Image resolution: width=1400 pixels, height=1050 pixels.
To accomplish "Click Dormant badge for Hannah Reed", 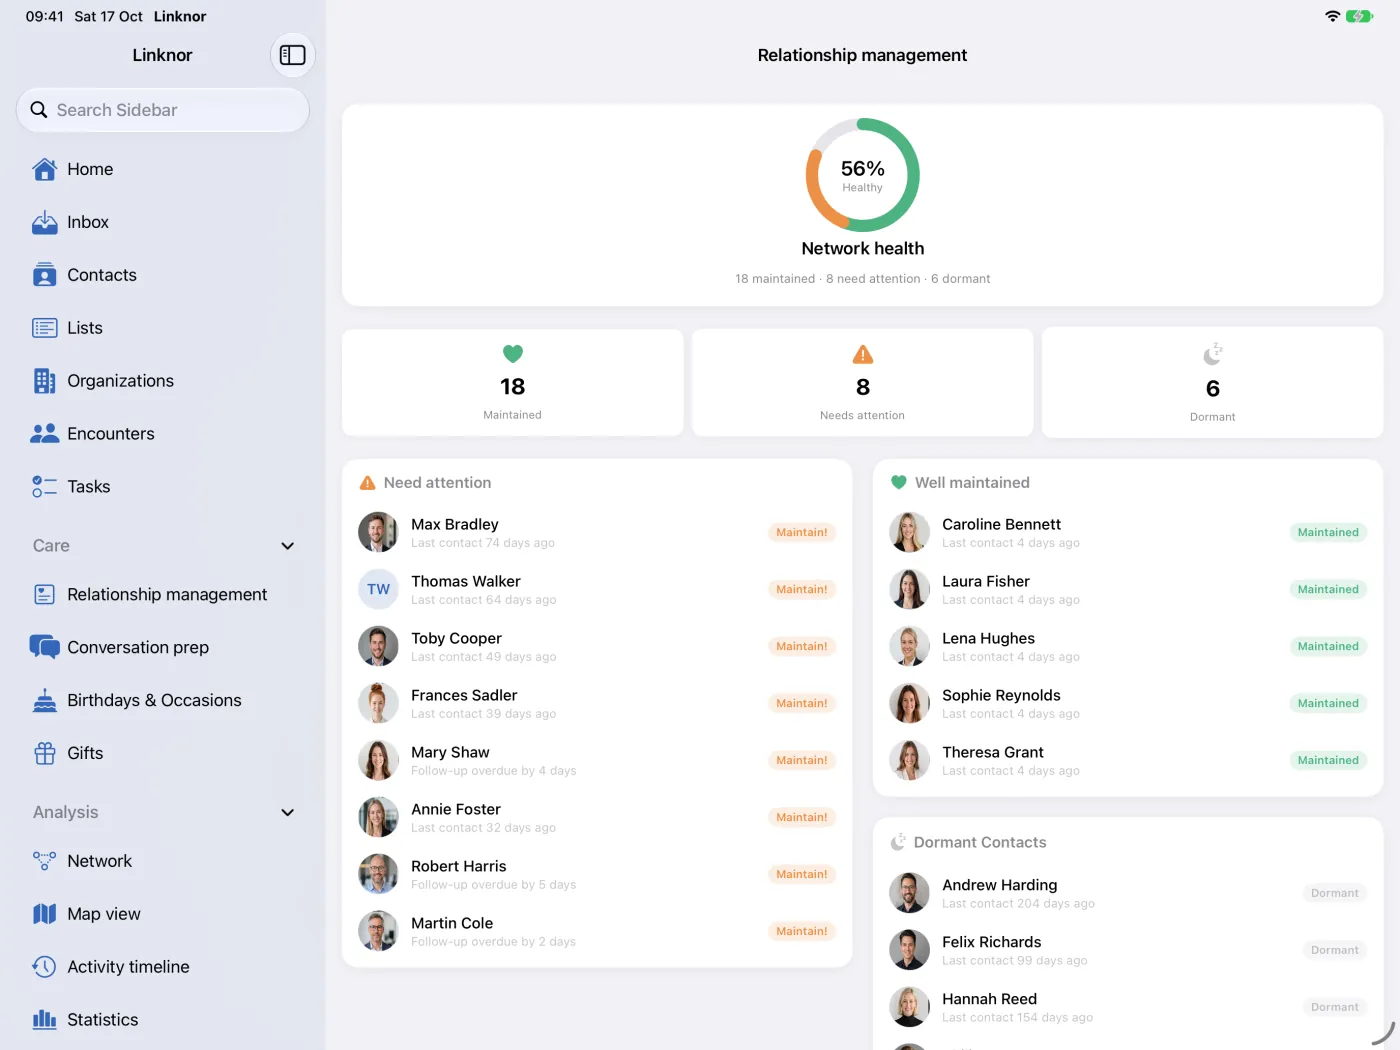I will coord(1335,1007).
